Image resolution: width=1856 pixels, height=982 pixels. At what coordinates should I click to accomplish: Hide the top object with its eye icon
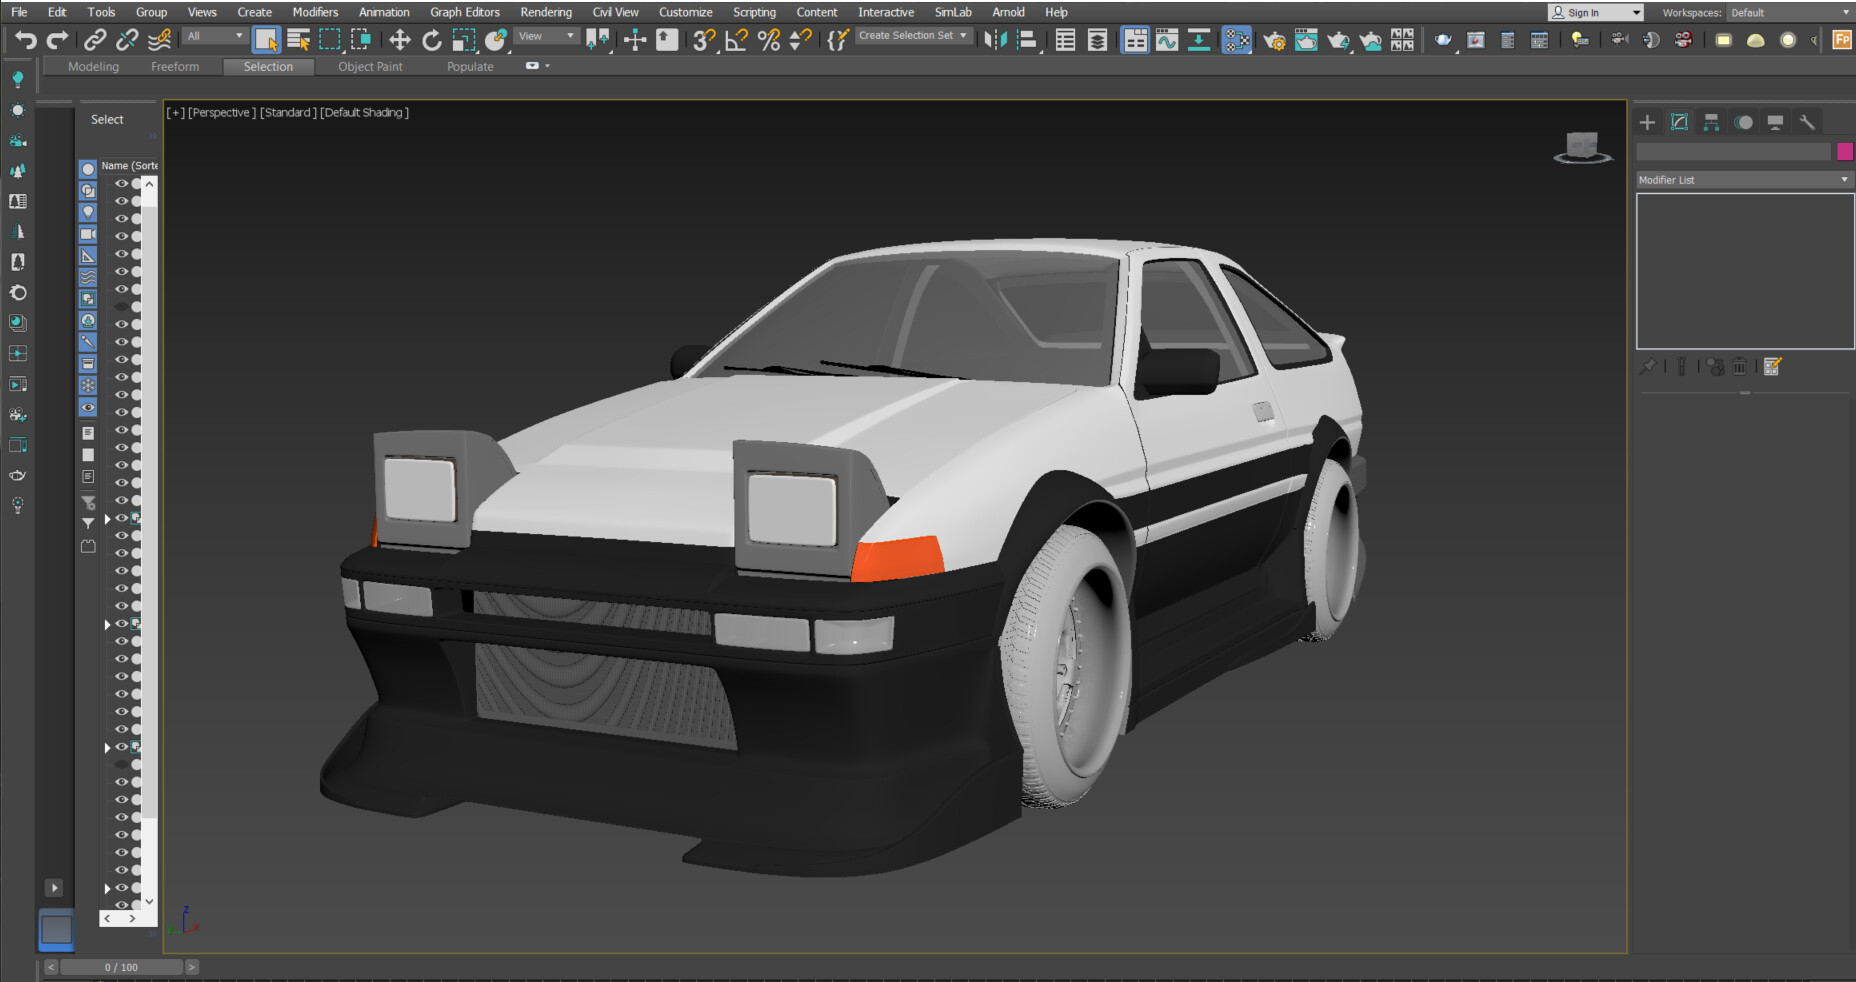coord(121,183)
